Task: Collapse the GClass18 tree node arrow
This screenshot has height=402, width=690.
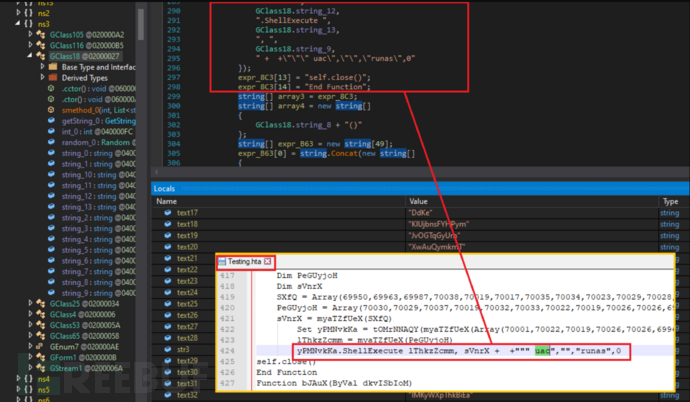Action: 30,55
